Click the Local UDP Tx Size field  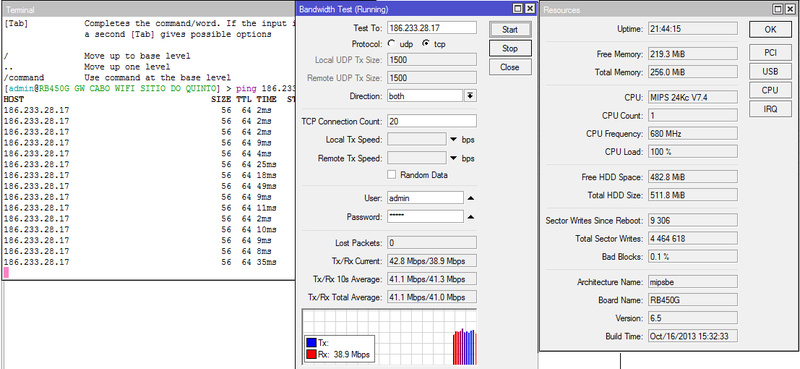[x=432, y=60]
